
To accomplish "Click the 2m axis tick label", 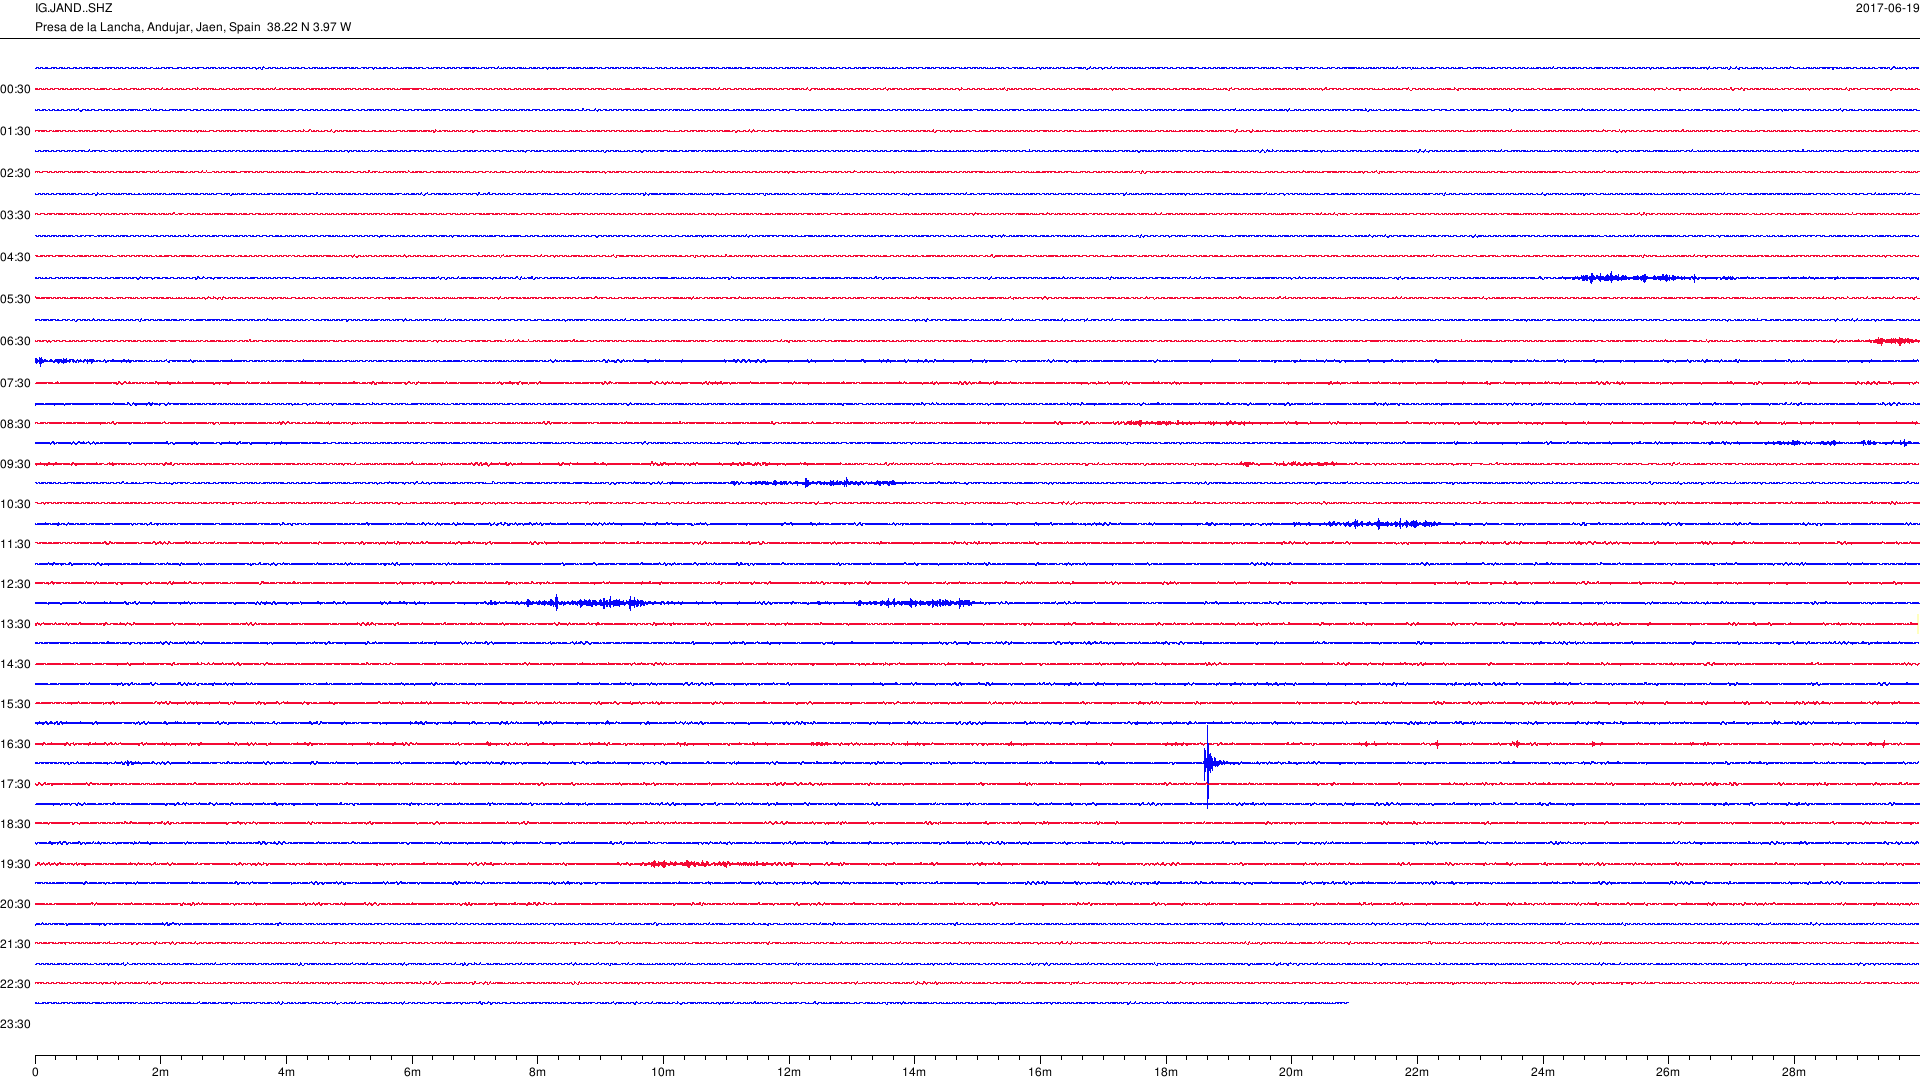I will pyautogui.click(x=161, y=1073).
